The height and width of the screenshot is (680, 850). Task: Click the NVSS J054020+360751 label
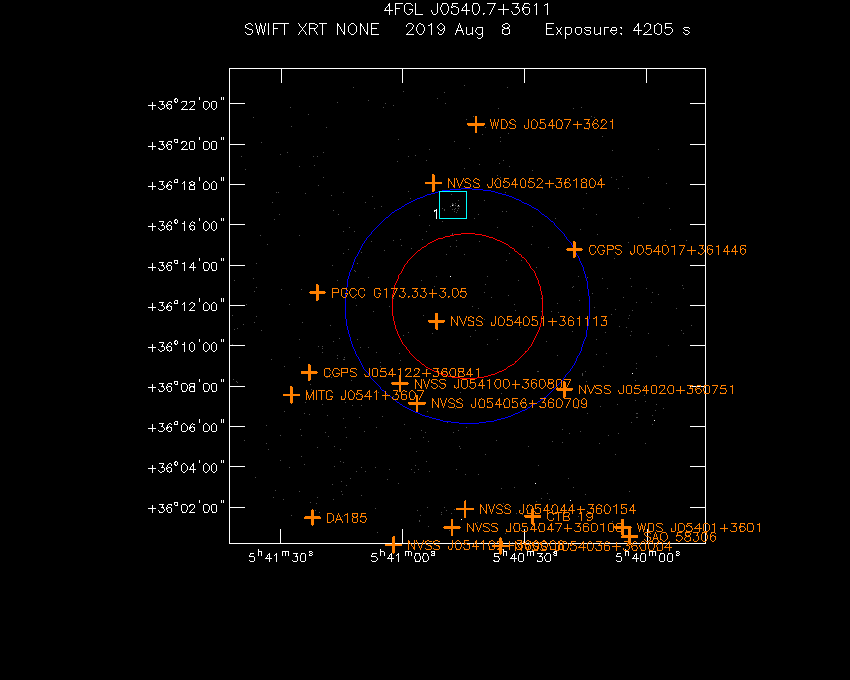point(656,390)
